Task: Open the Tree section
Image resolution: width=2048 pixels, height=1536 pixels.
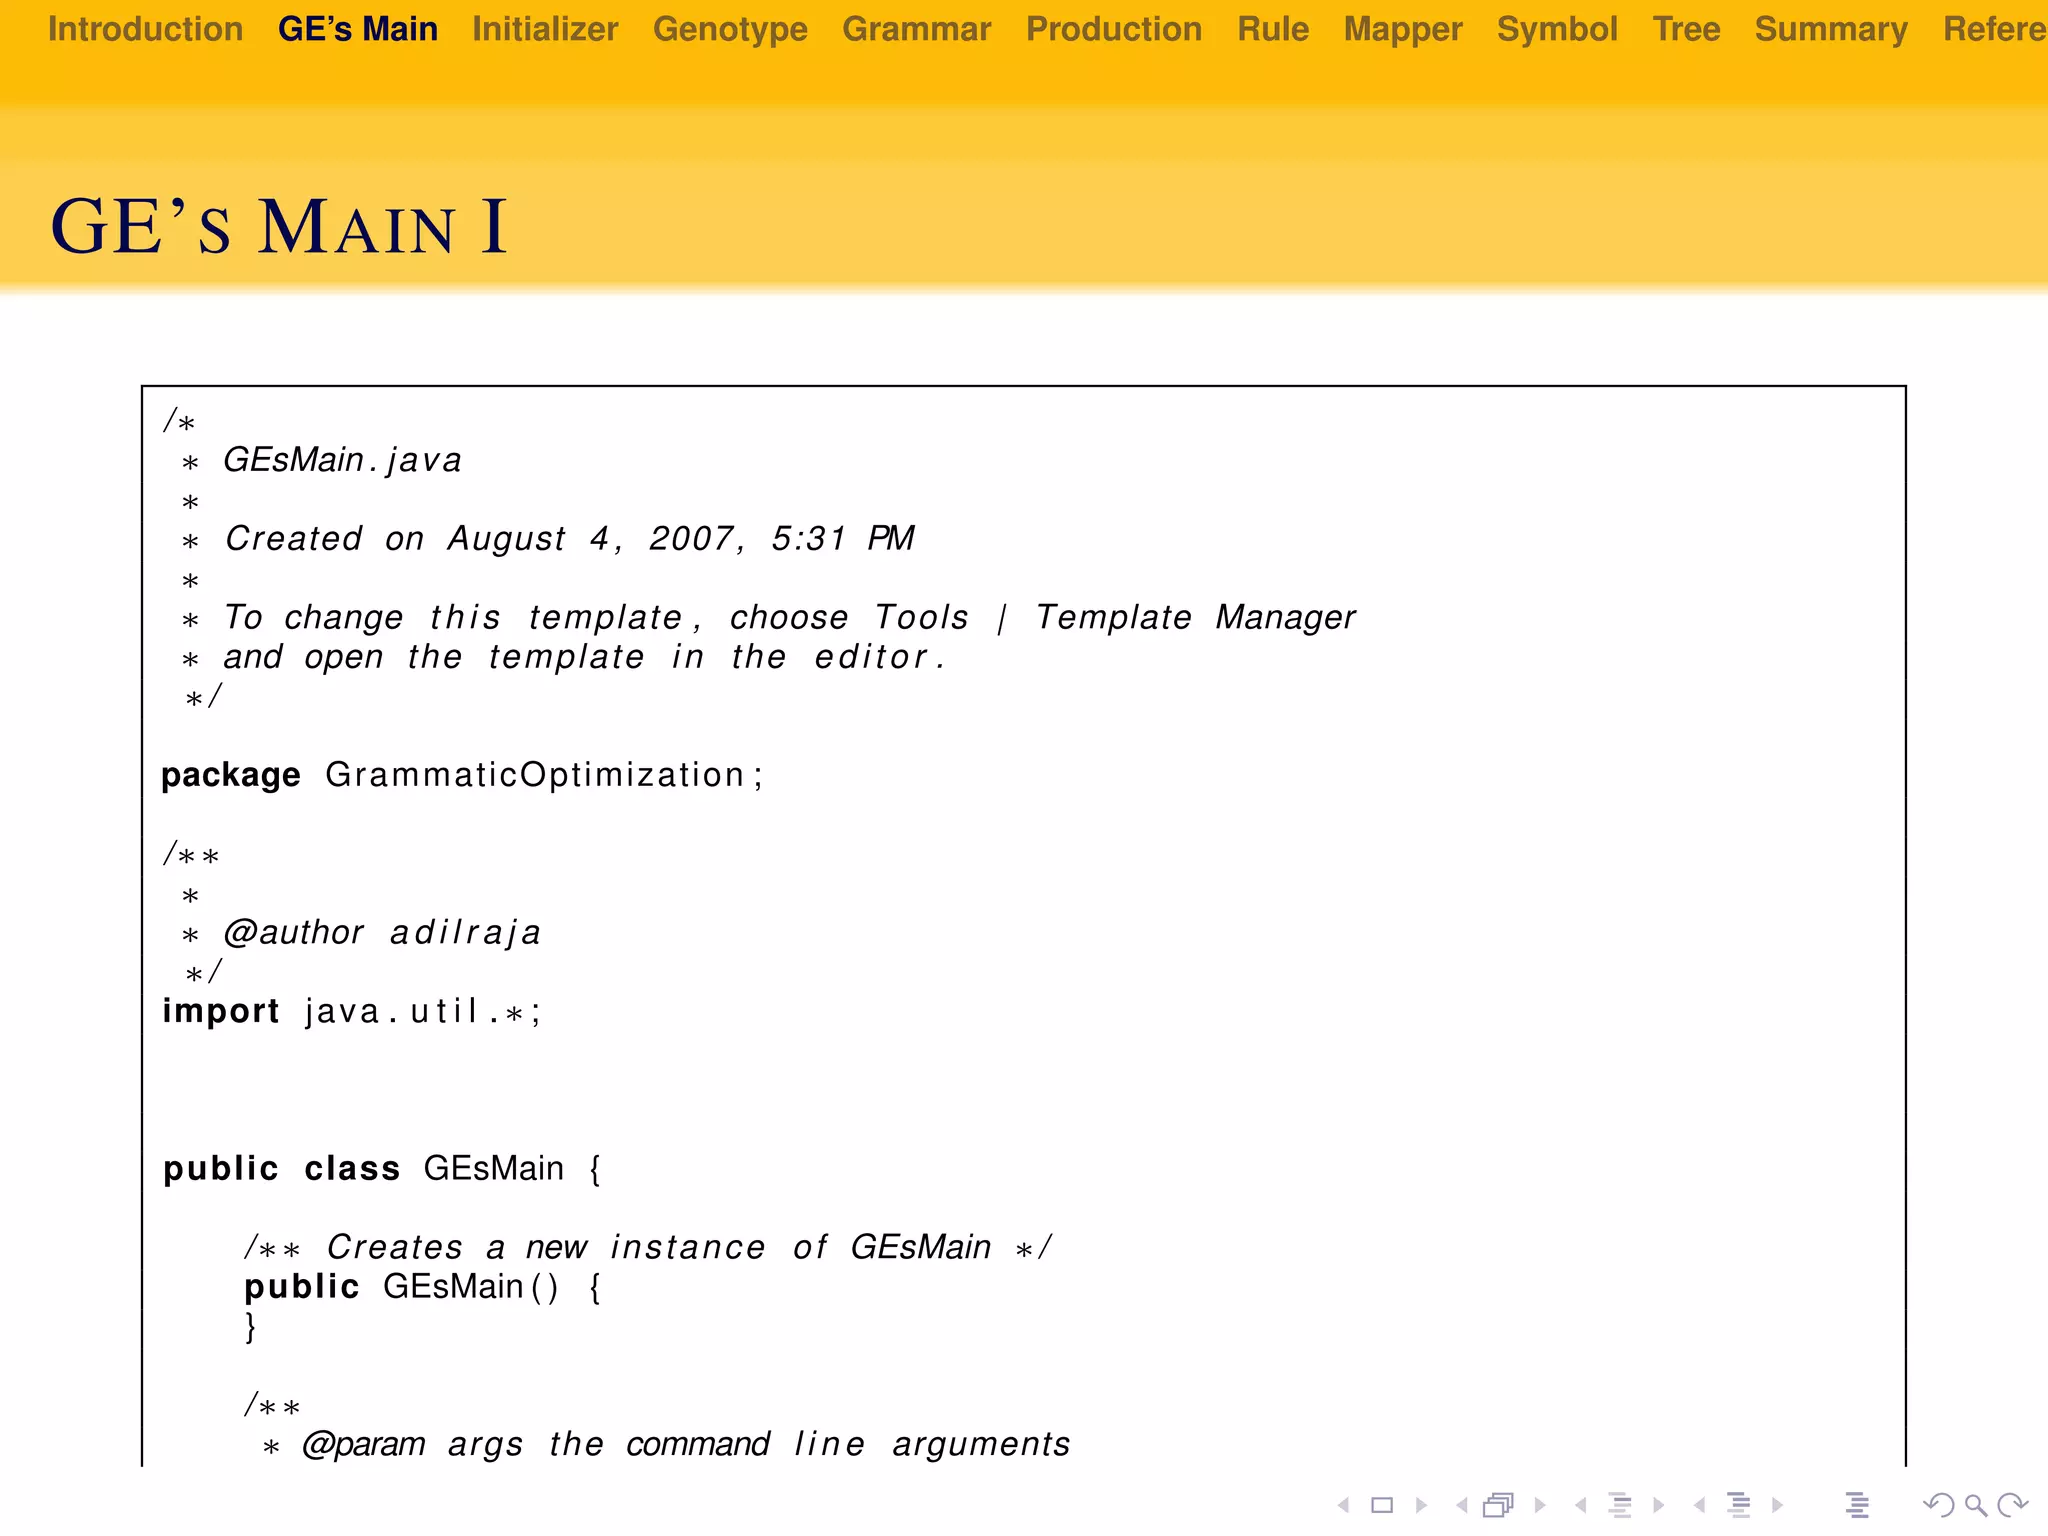Action: click(x=1686, y=29)
